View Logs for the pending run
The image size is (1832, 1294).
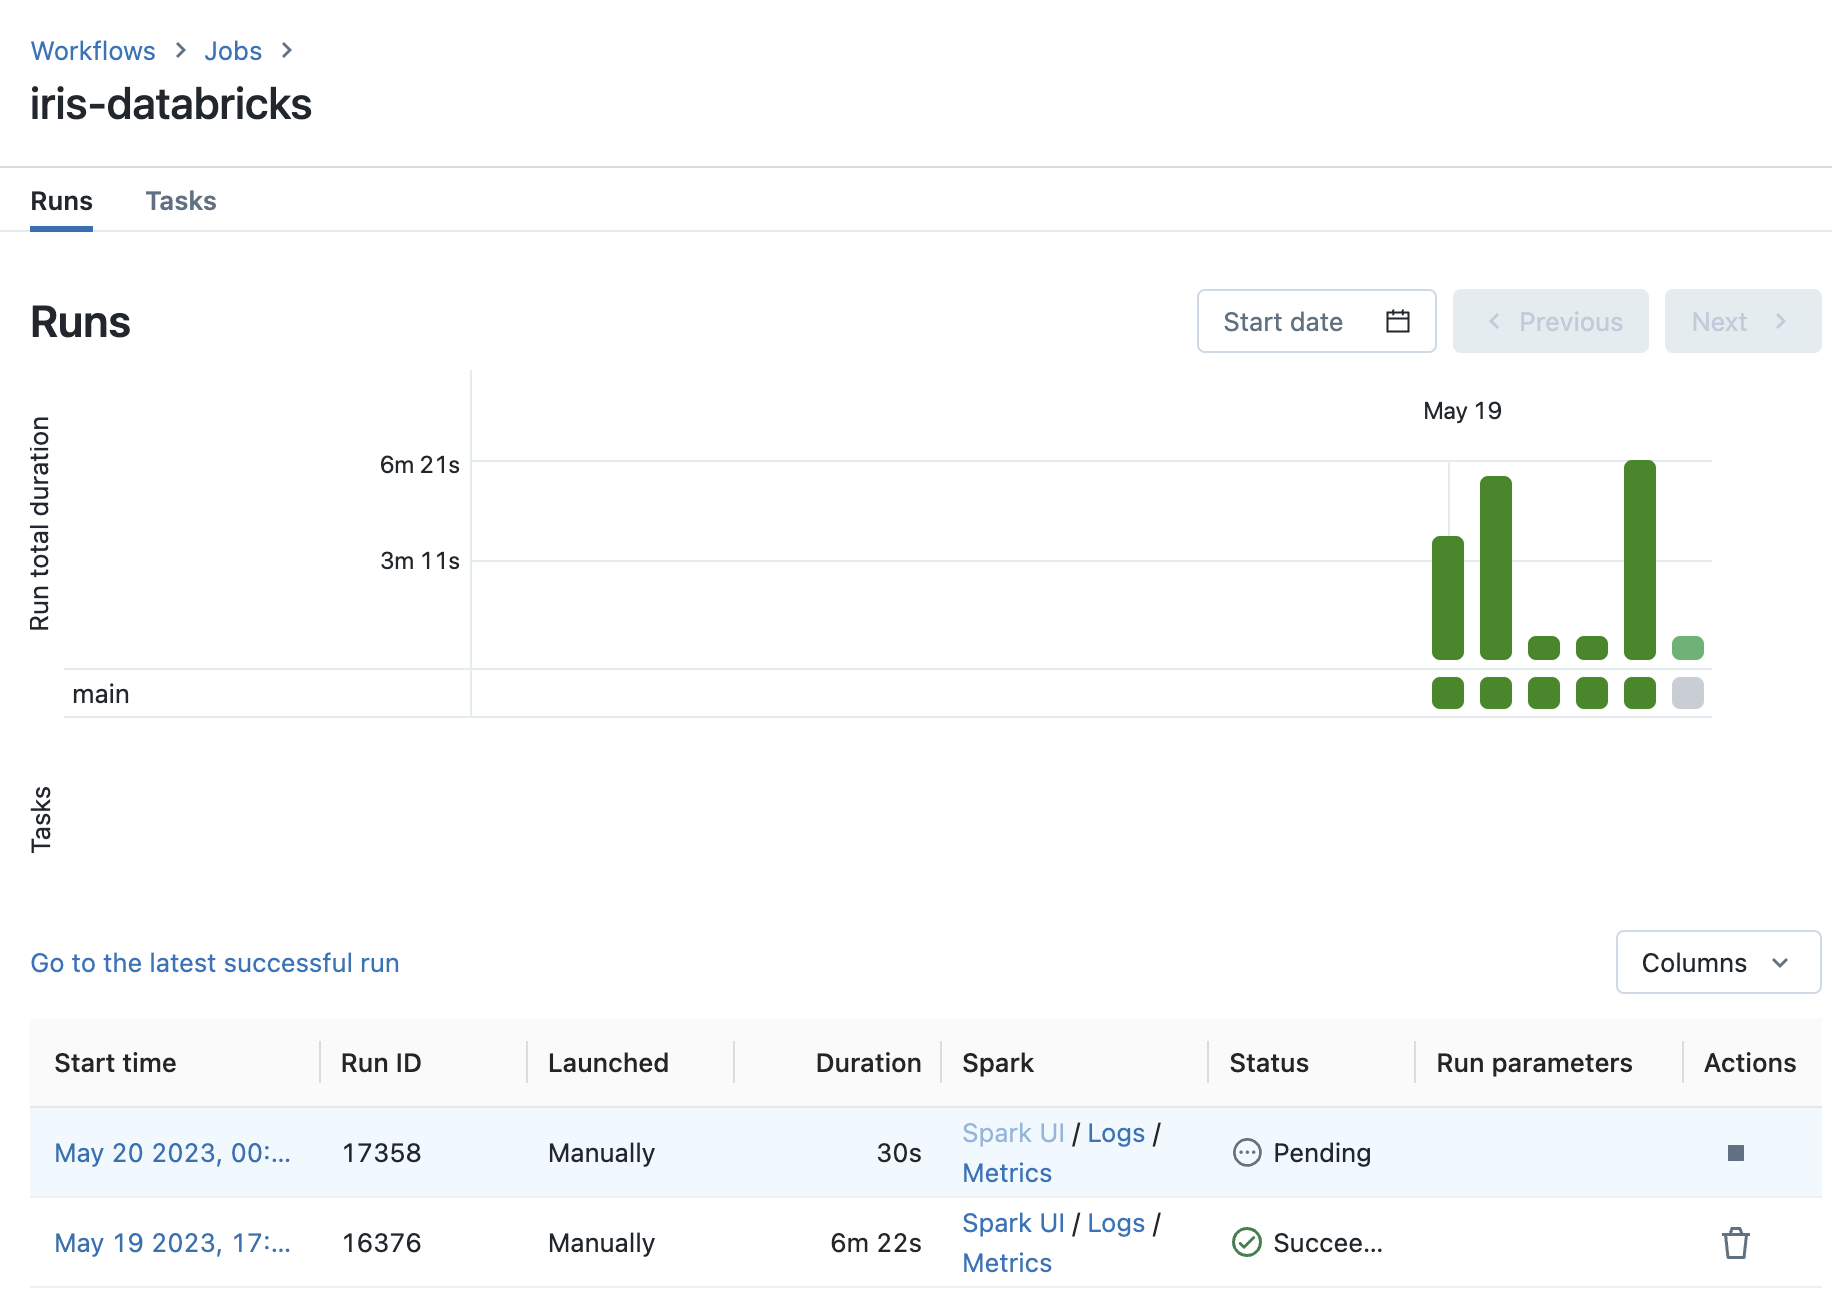click(x=1116, y=1132)
